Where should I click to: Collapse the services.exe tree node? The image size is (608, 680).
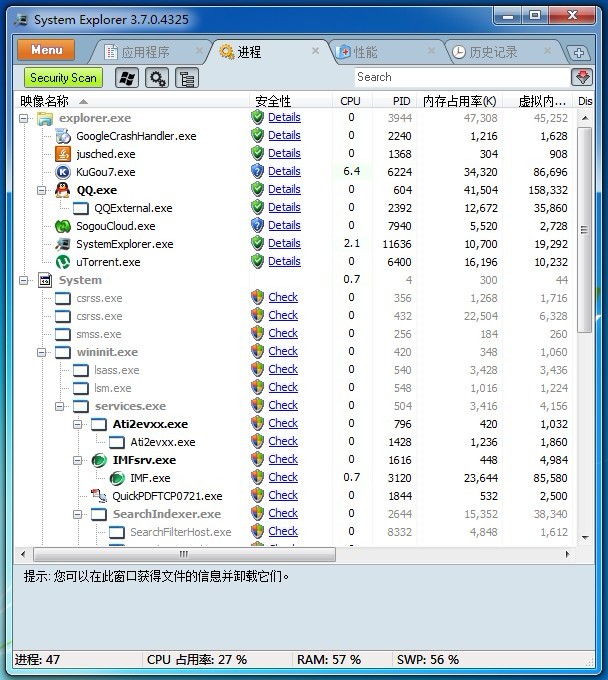click(60, 406)
